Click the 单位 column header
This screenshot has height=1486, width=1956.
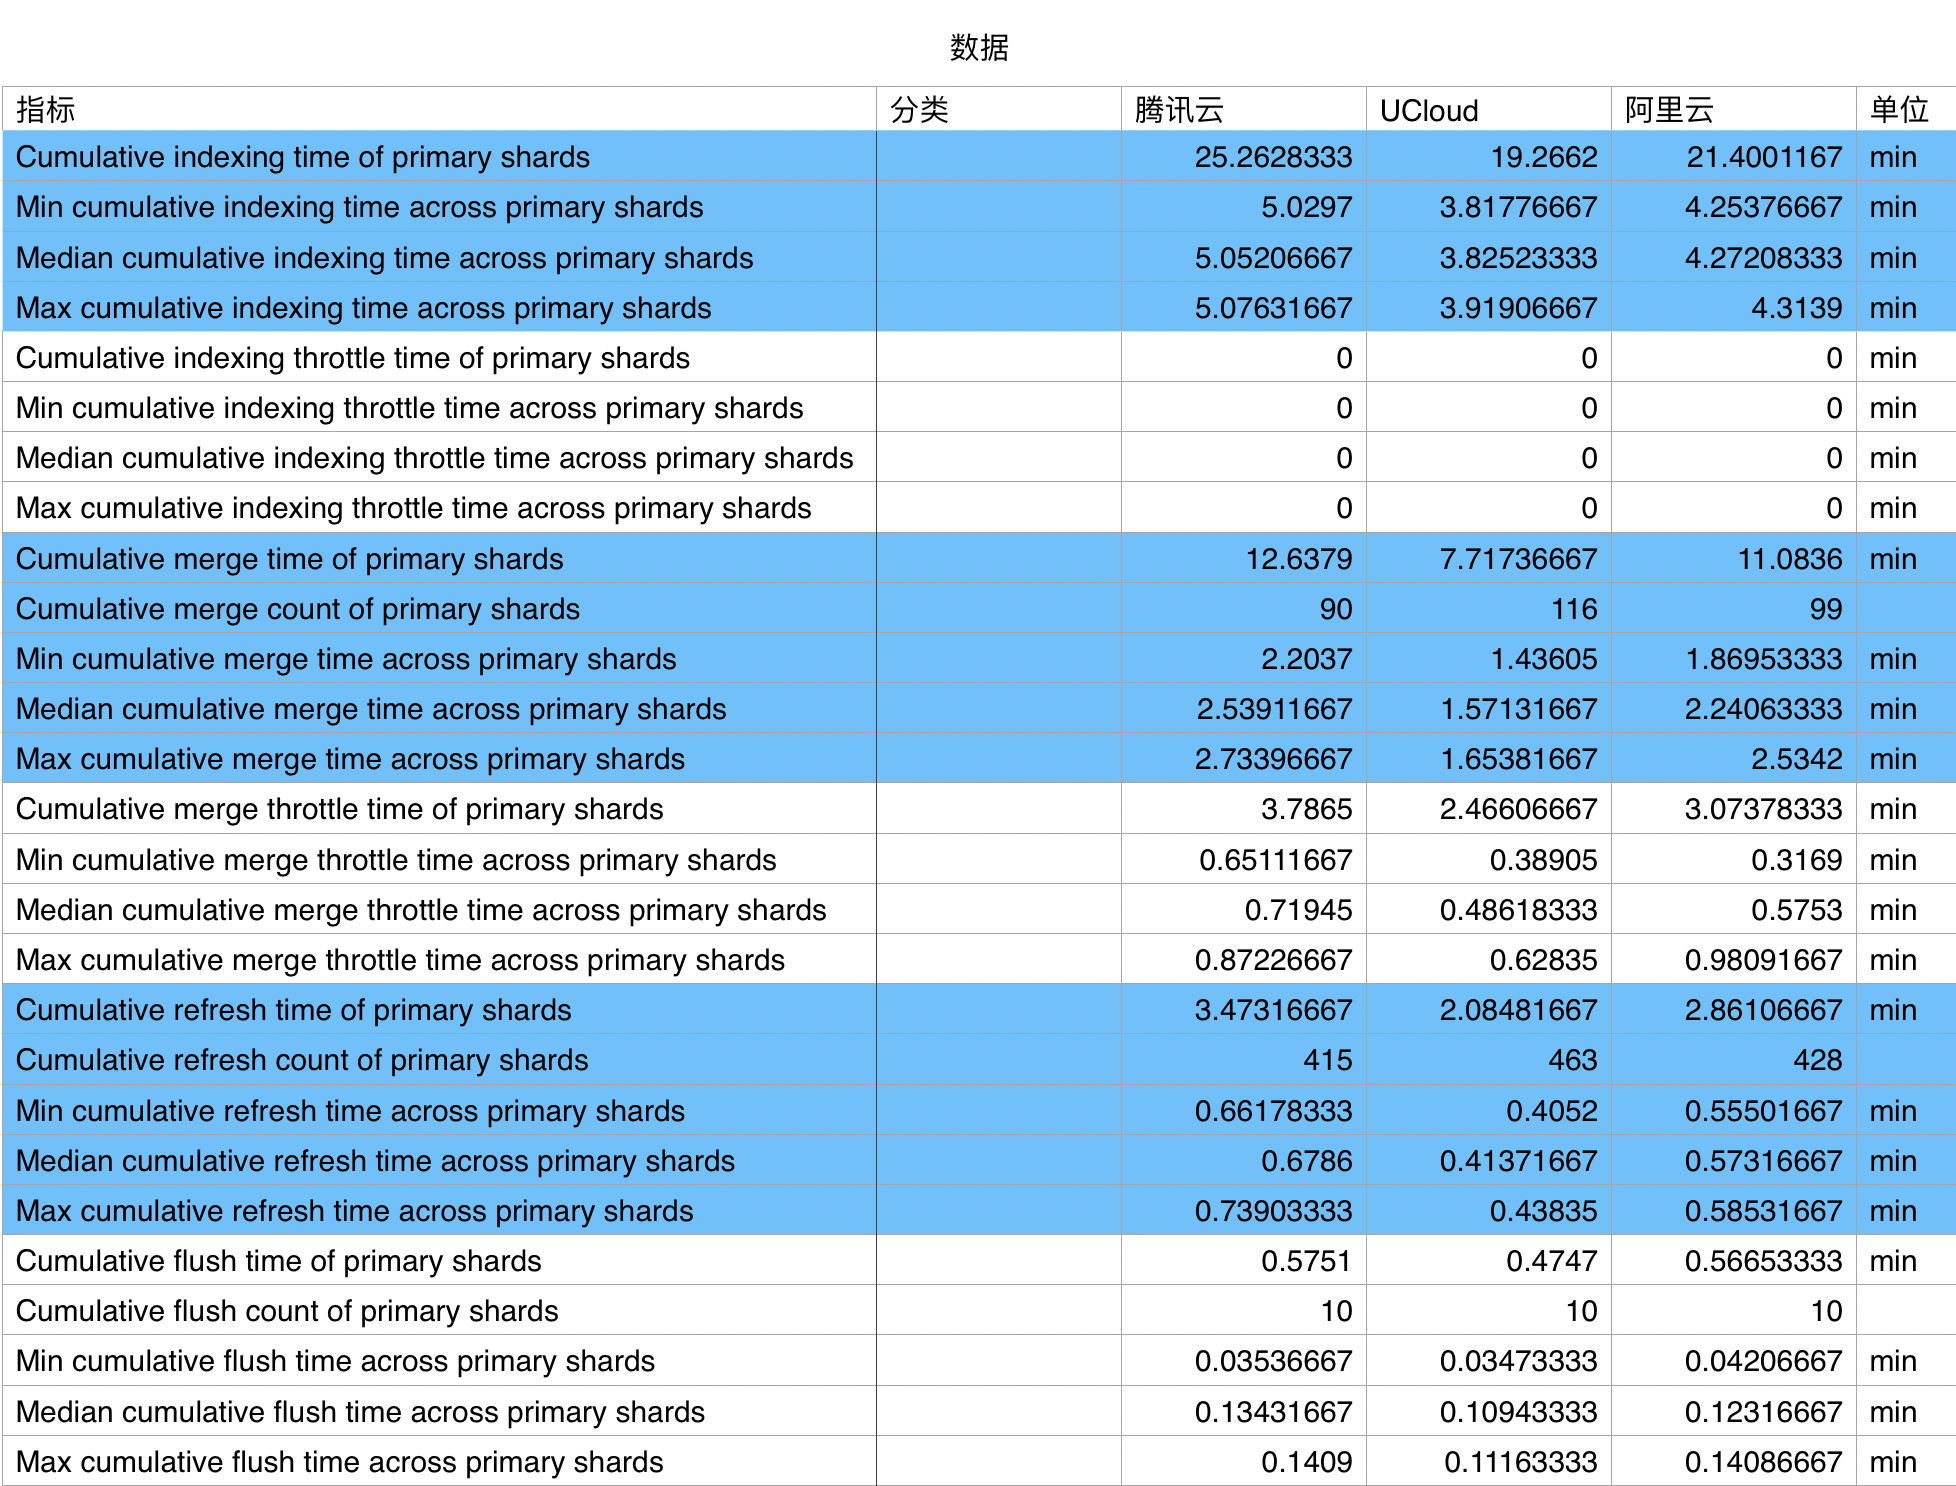pos(1906,109)
